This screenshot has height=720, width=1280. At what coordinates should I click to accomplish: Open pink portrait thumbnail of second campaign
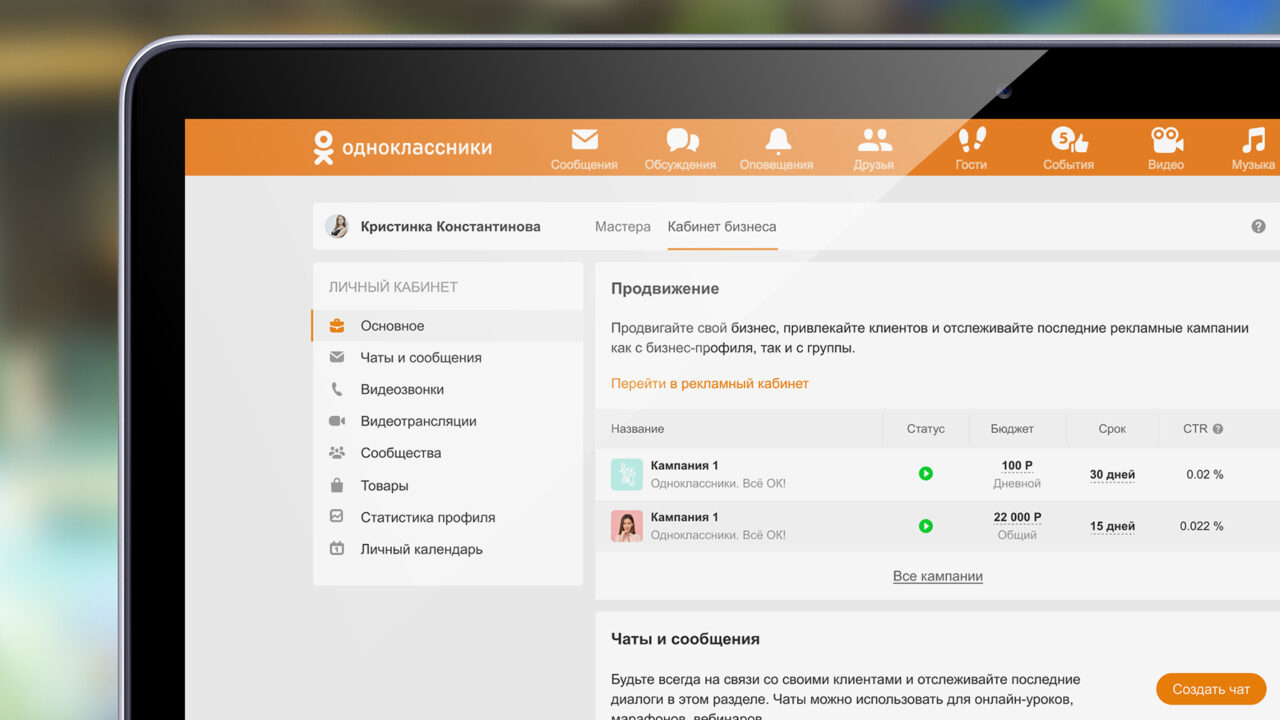click(627, 526)
